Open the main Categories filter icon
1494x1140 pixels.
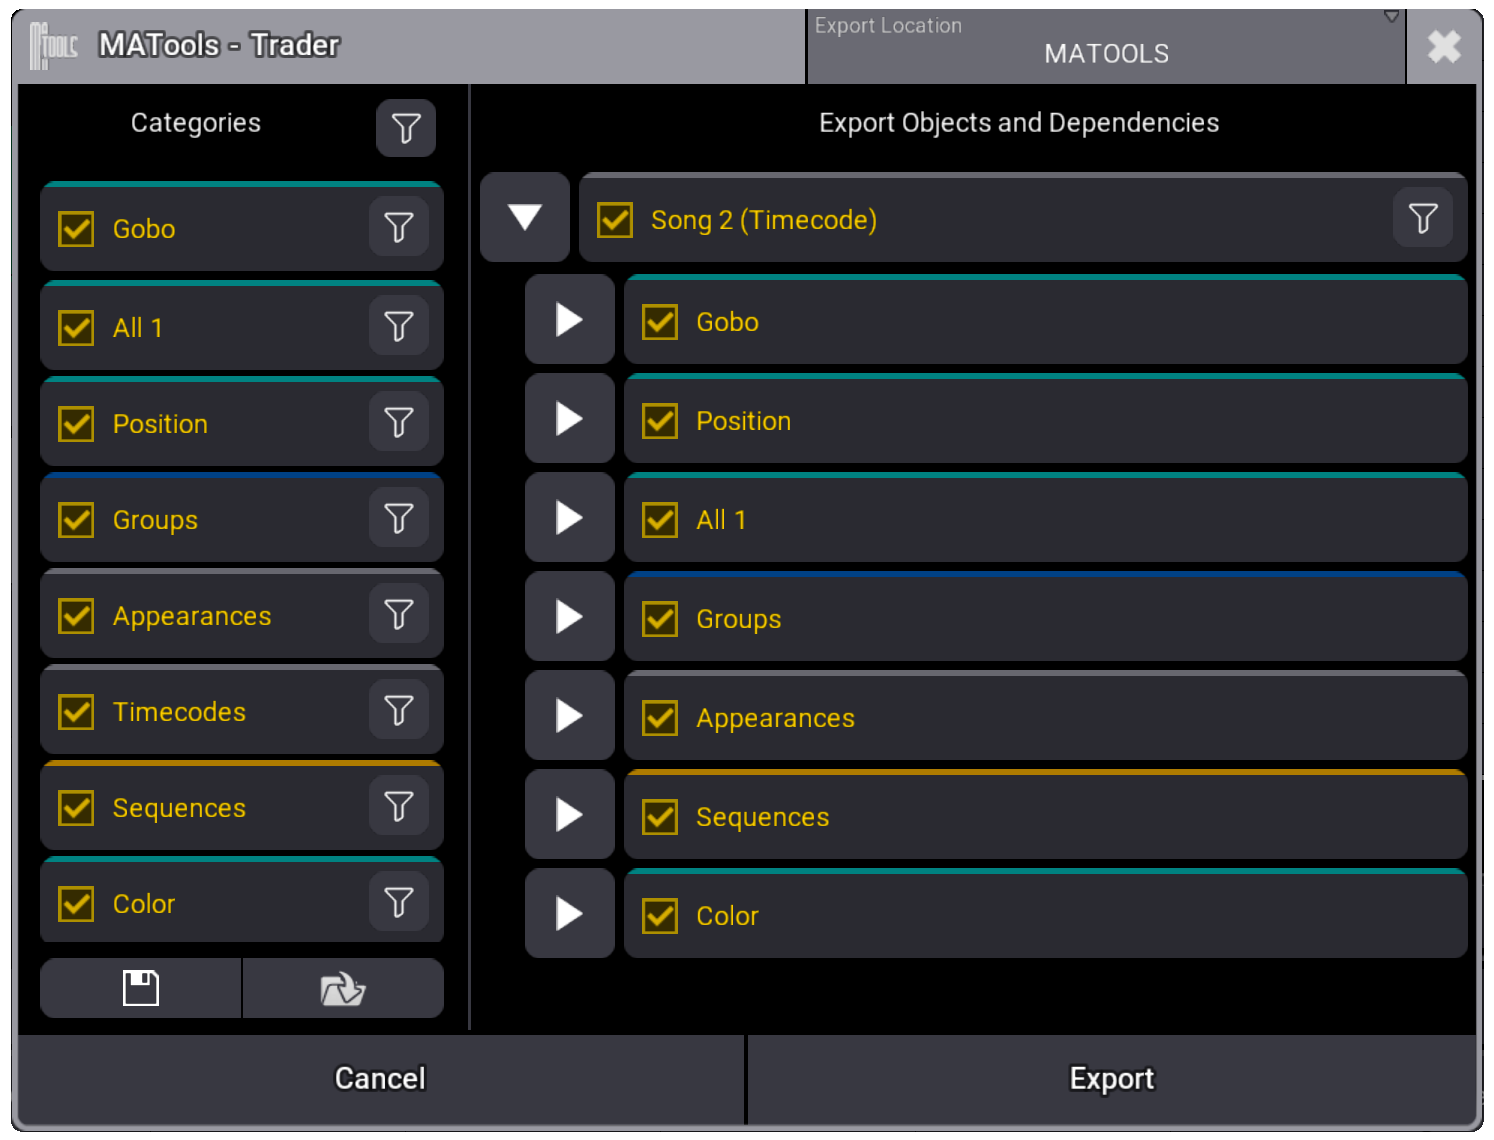tap(405, 128)
